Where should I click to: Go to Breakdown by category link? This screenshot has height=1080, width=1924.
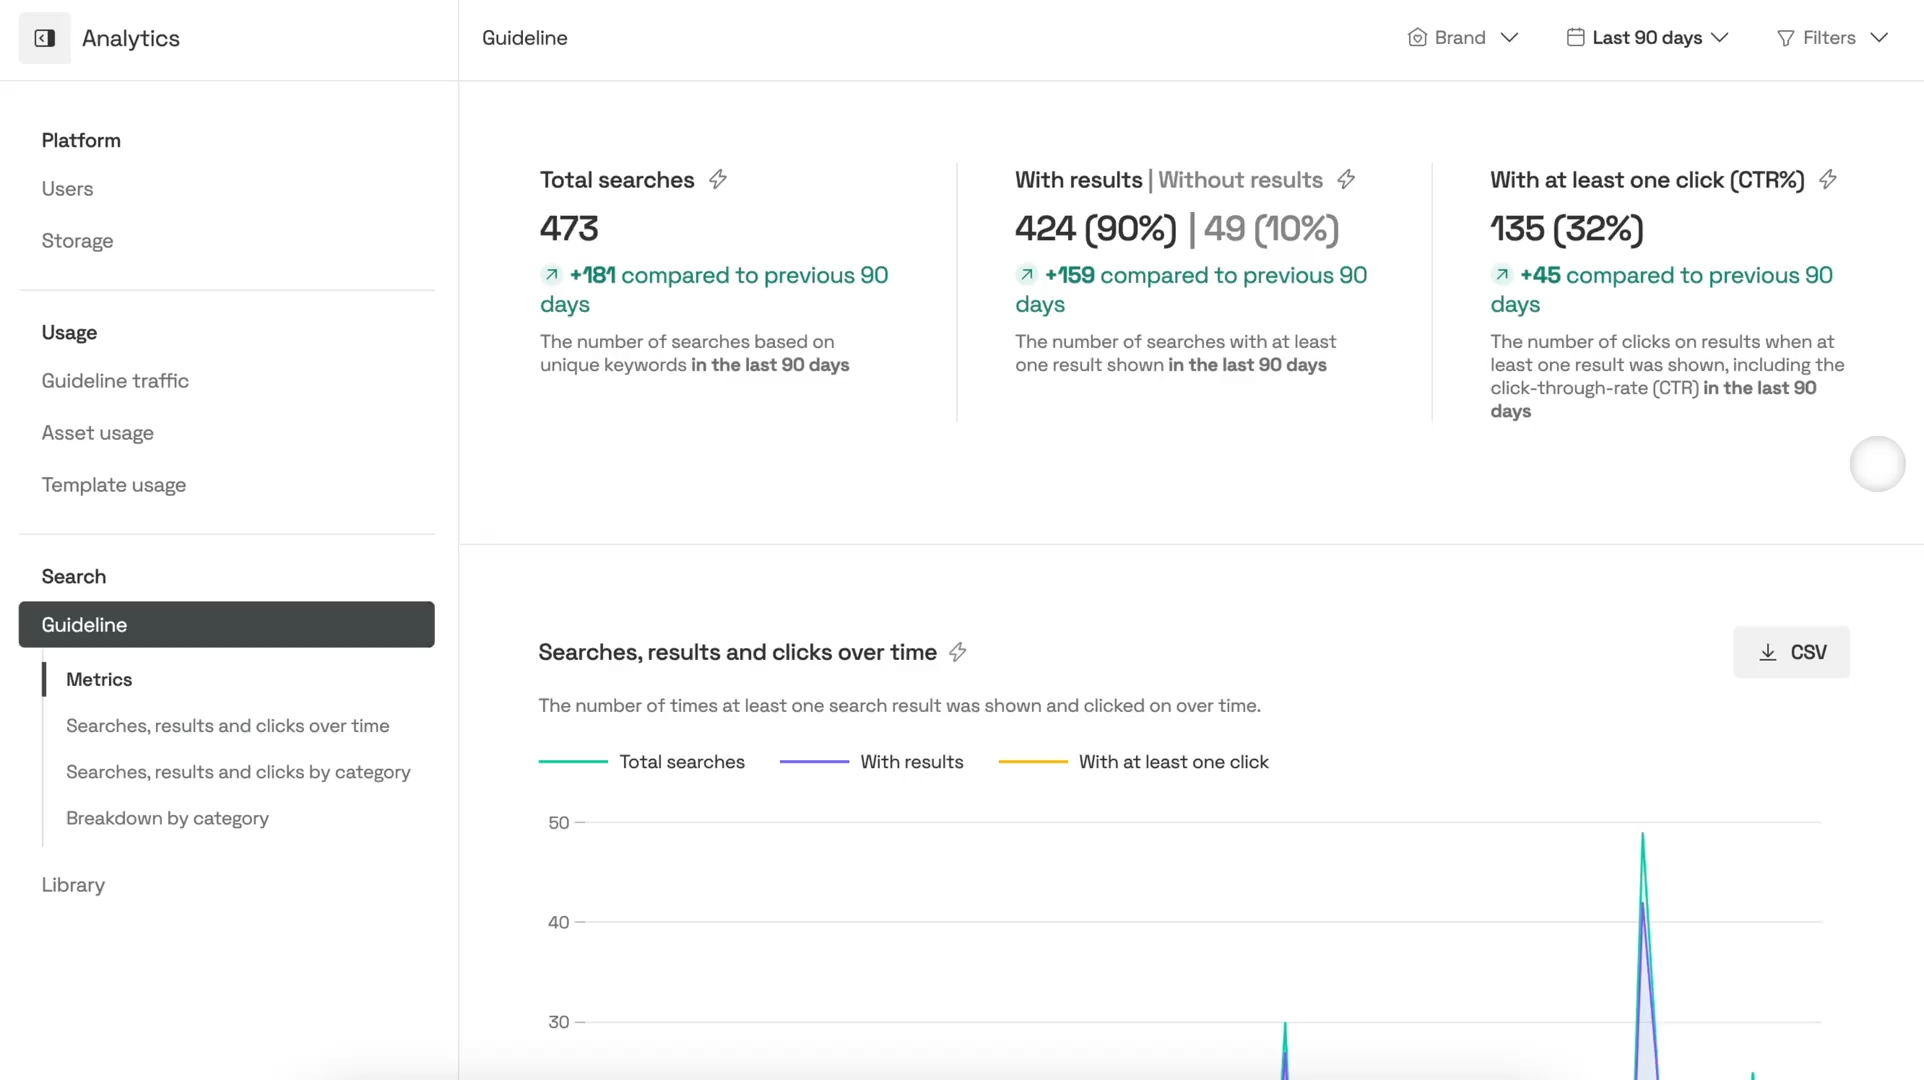[x=167, y=818]
